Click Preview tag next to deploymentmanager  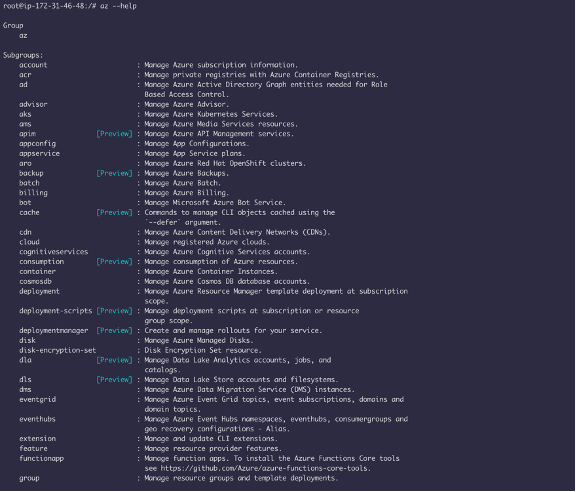[x=114, y=330]
